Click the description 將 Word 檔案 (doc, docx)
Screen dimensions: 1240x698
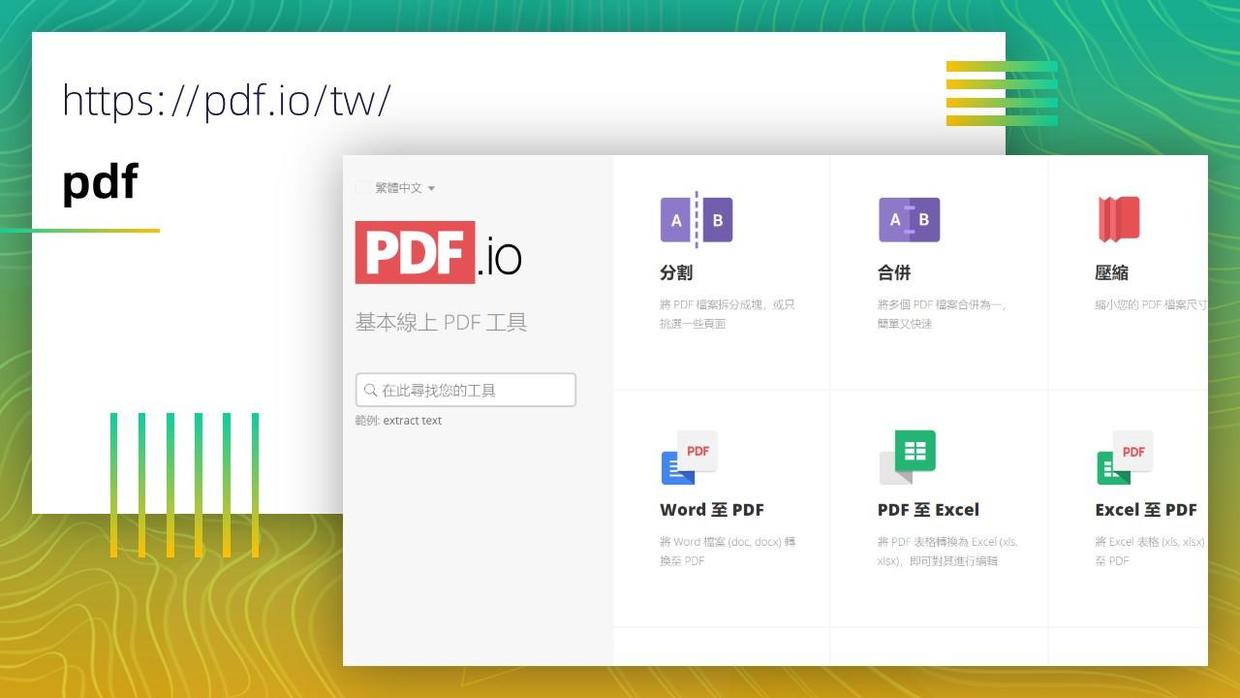727,551
